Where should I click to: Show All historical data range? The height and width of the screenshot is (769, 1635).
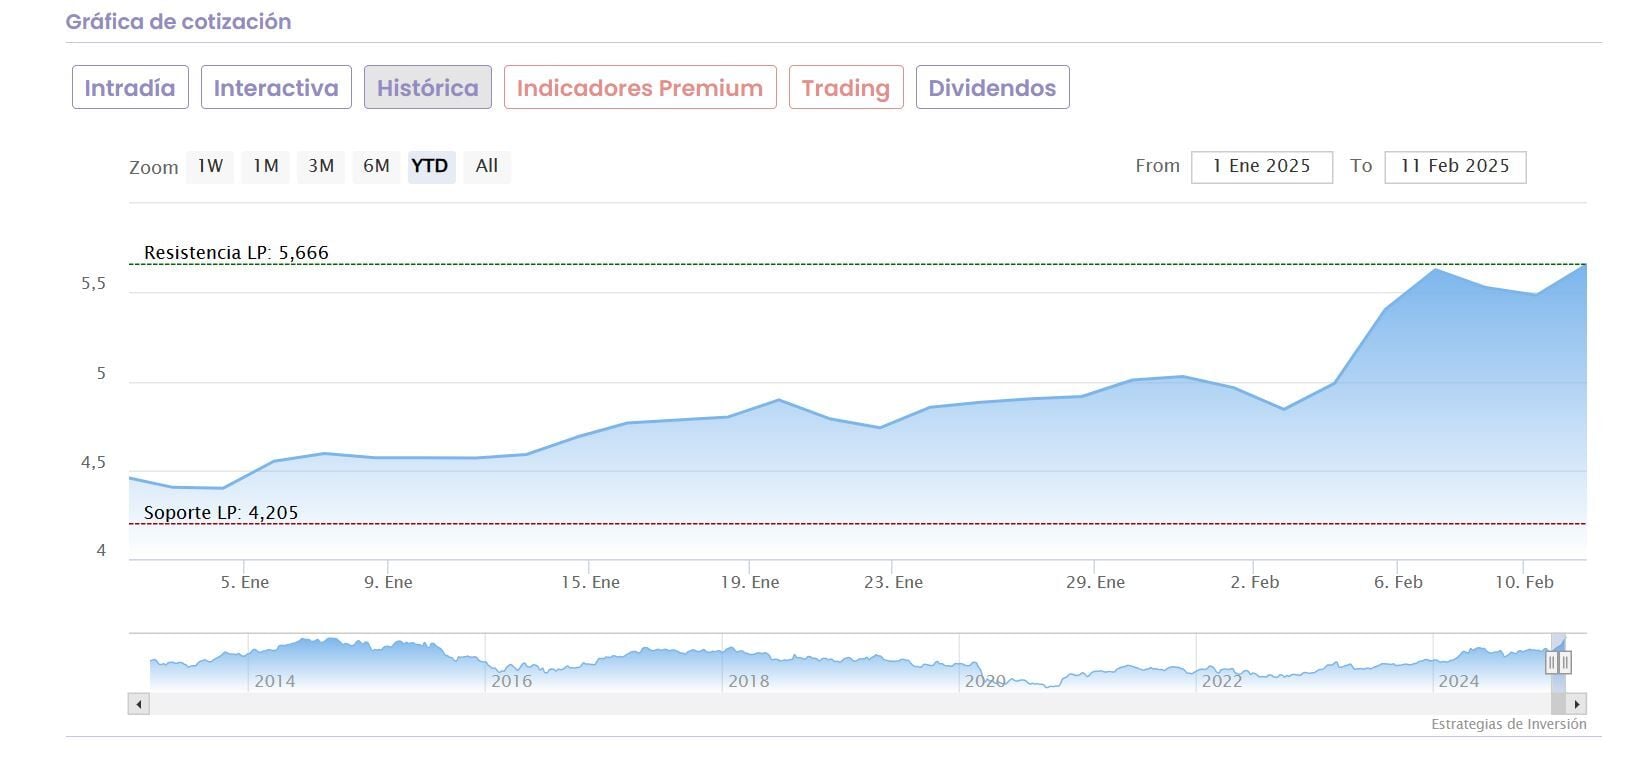tap(487, 166)
